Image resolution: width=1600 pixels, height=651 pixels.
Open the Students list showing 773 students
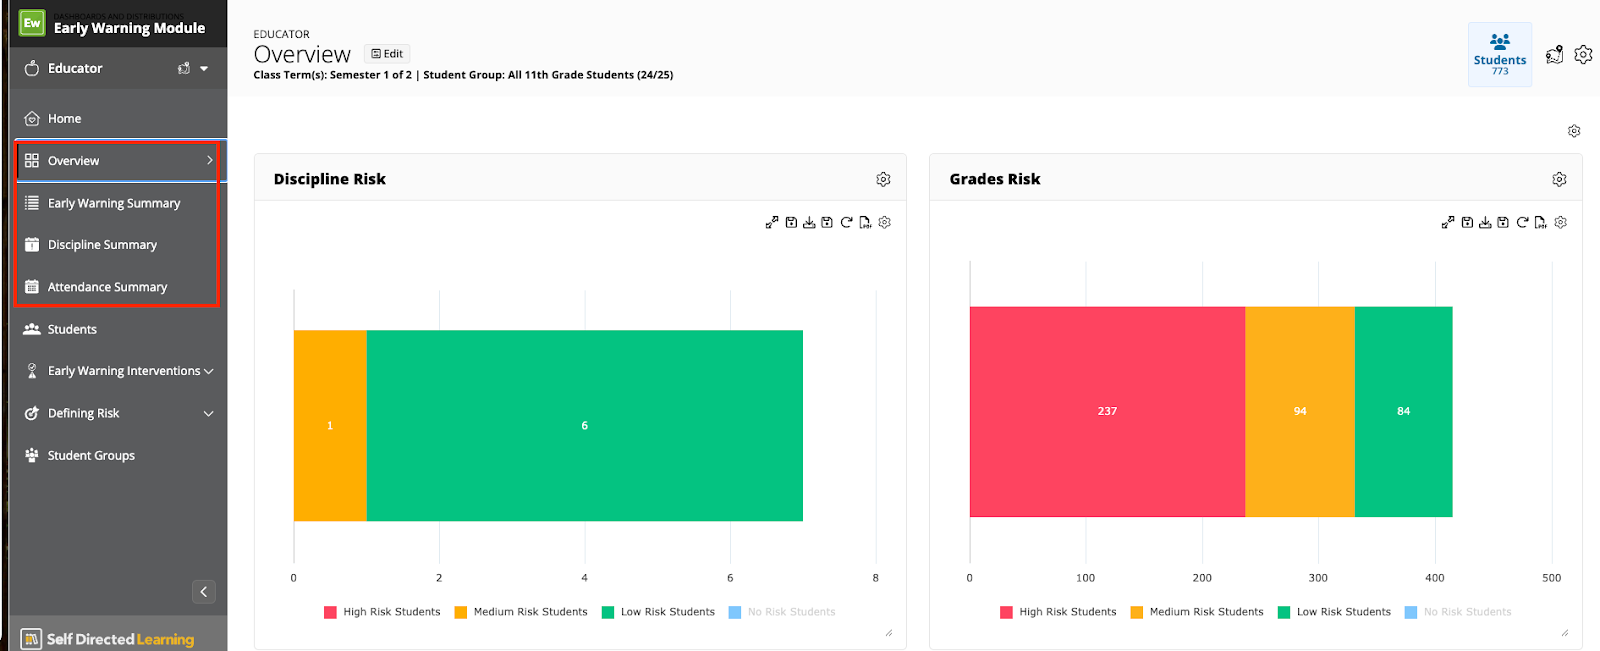1498,54
